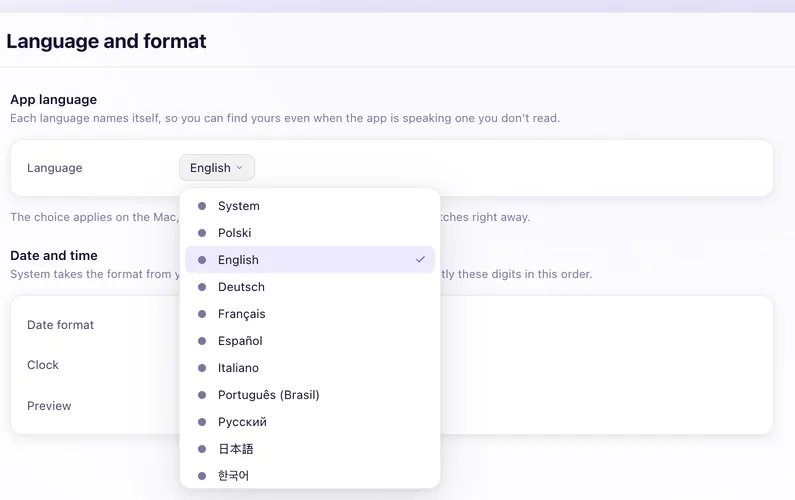Screen dimensions: 795x500
Task: Click the bullet dot beside Español
Action: pos(202,341)
